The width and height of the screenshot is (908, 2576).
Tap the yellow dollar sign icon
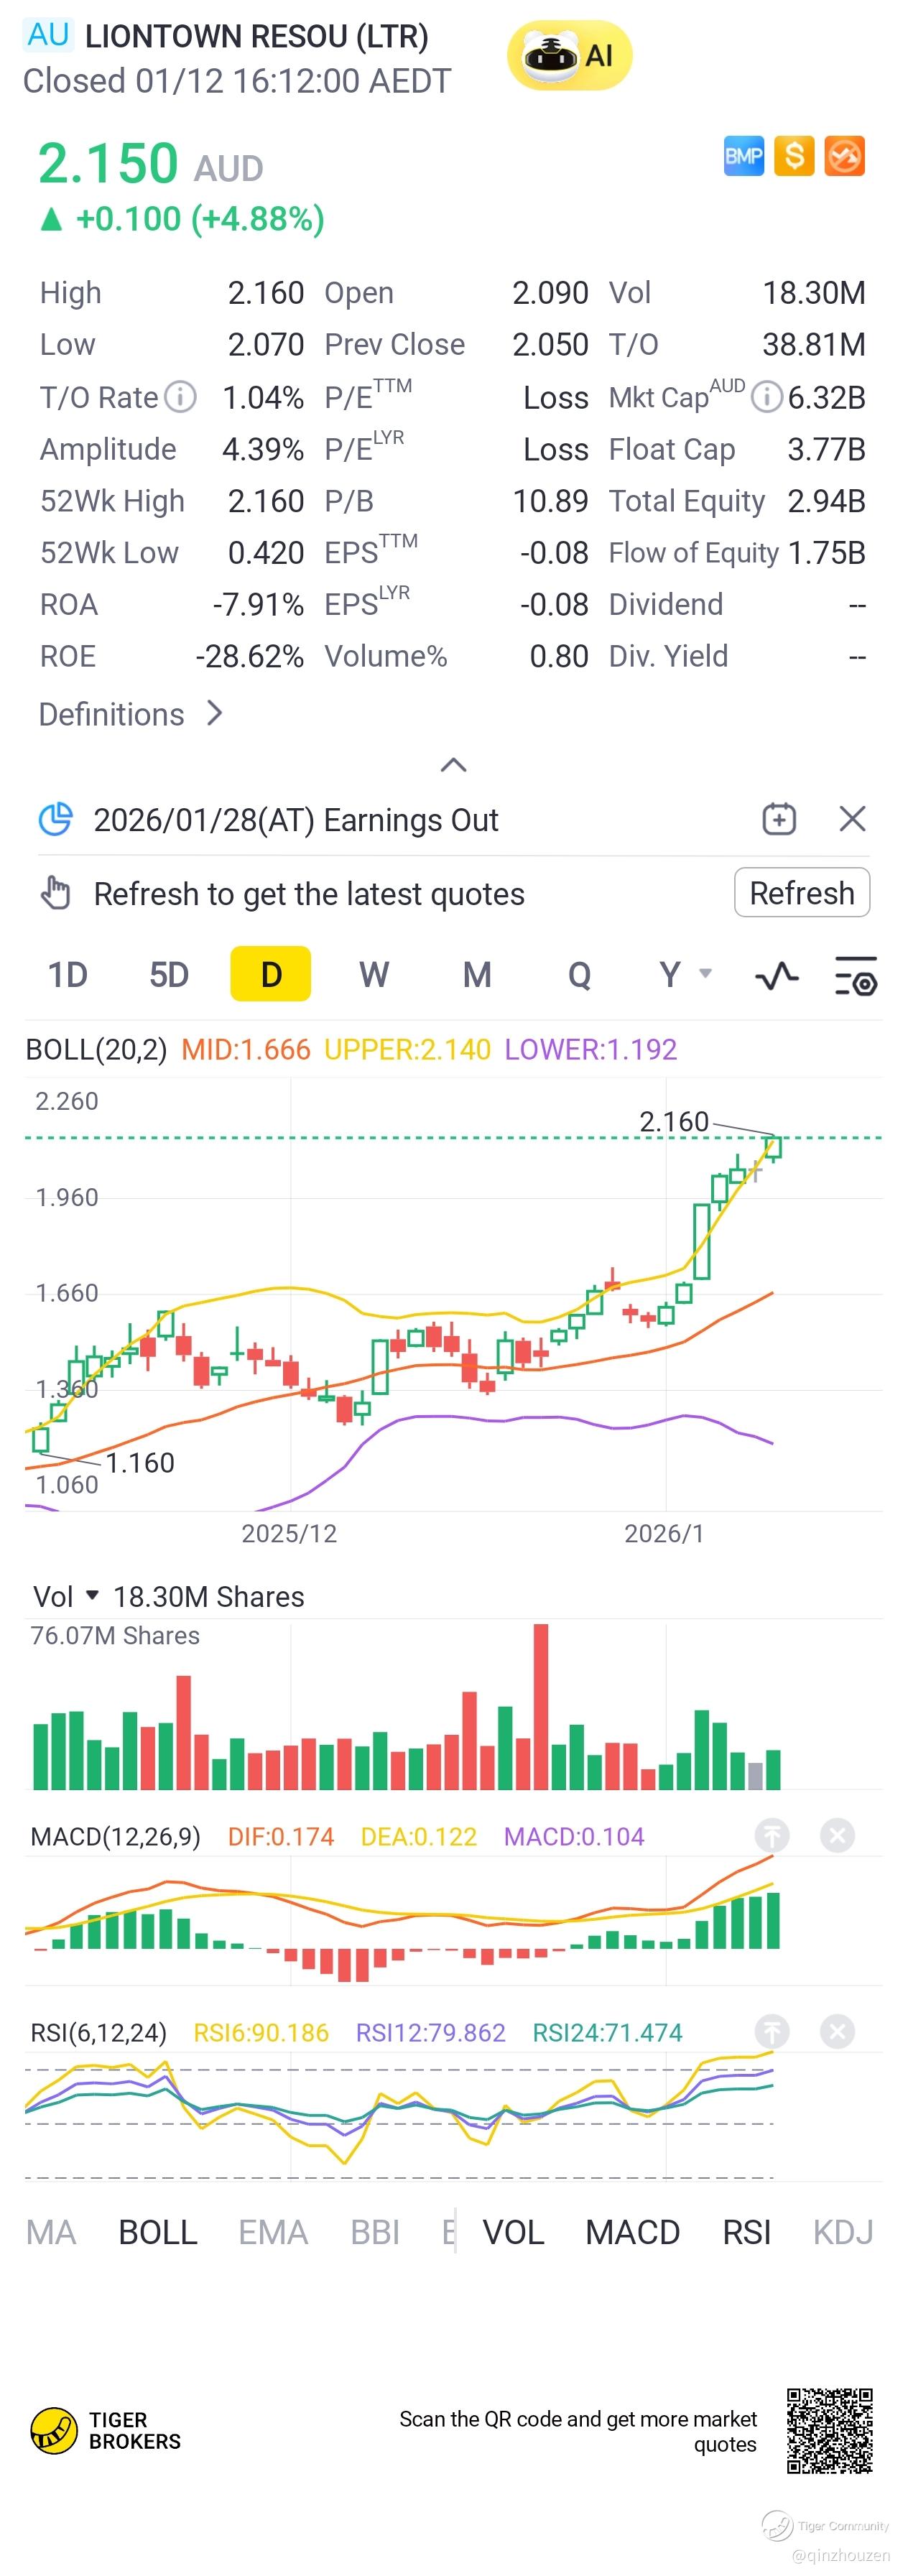pyautogui.click(x=794, y=156)
